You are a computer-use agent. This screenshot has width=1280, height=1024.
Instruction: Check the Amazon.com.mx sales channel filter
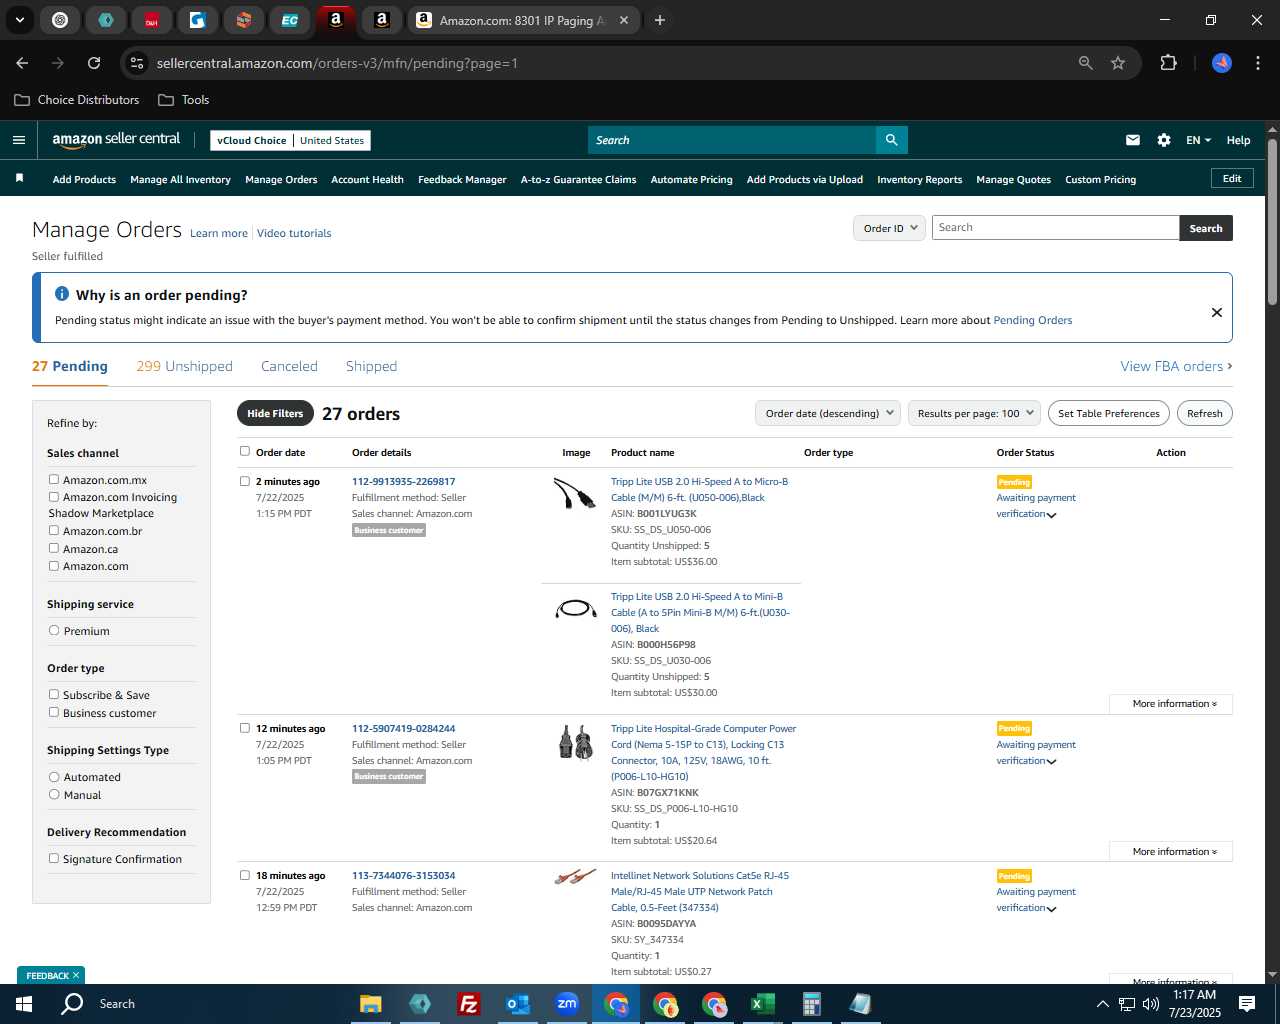click(54, 479)
